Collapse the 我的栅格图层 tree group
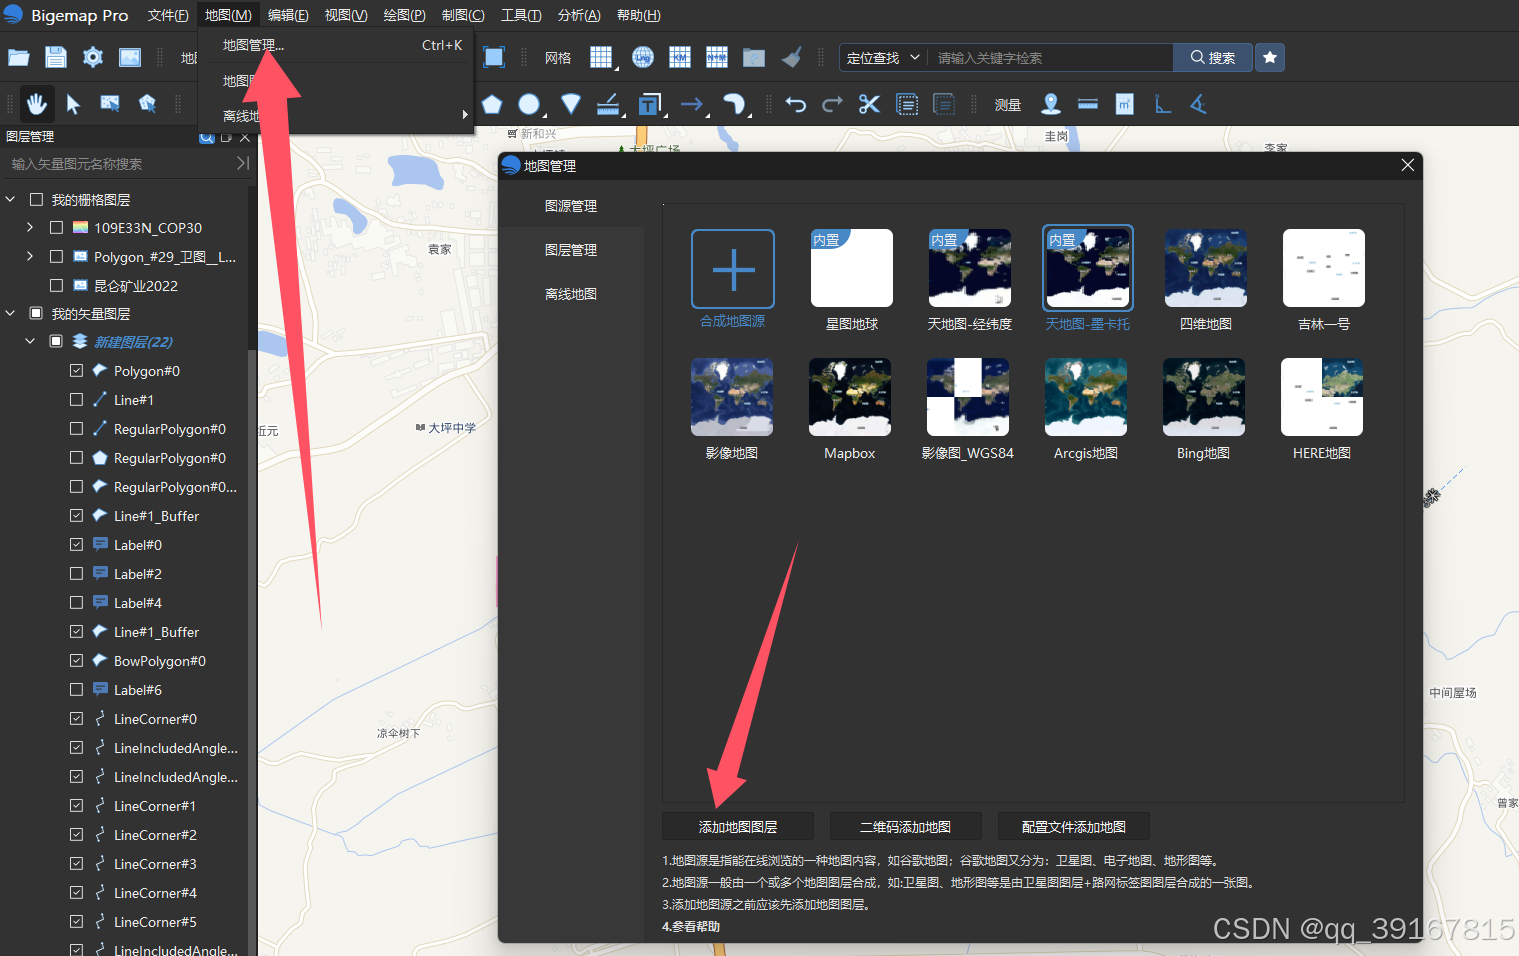Image resolution: width=1519 pixels, height=956 pixels. pos(10,199)
